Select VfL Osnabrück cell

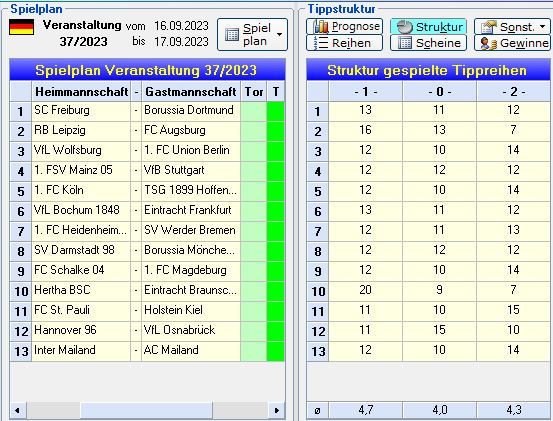click(x=191, y=331)
